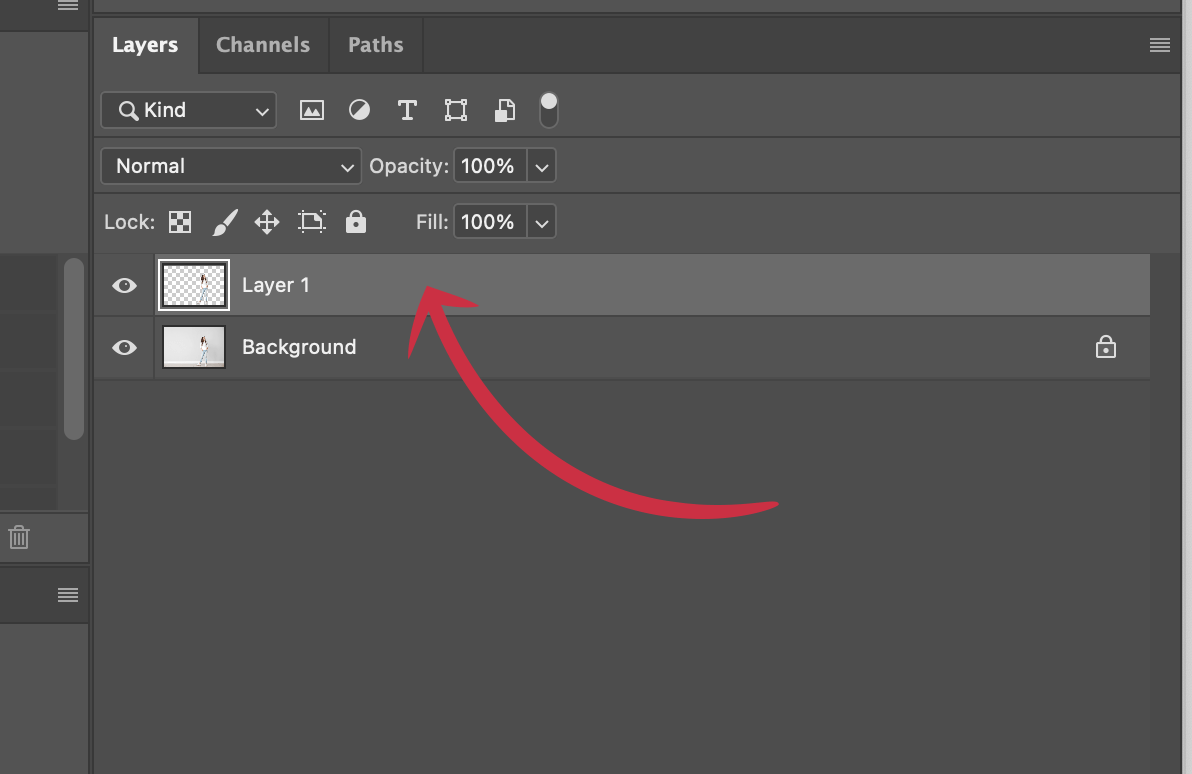Screen dimensions: 1192x774
Task: Filter for smart objects icon
Action: [x=505, y=111]
